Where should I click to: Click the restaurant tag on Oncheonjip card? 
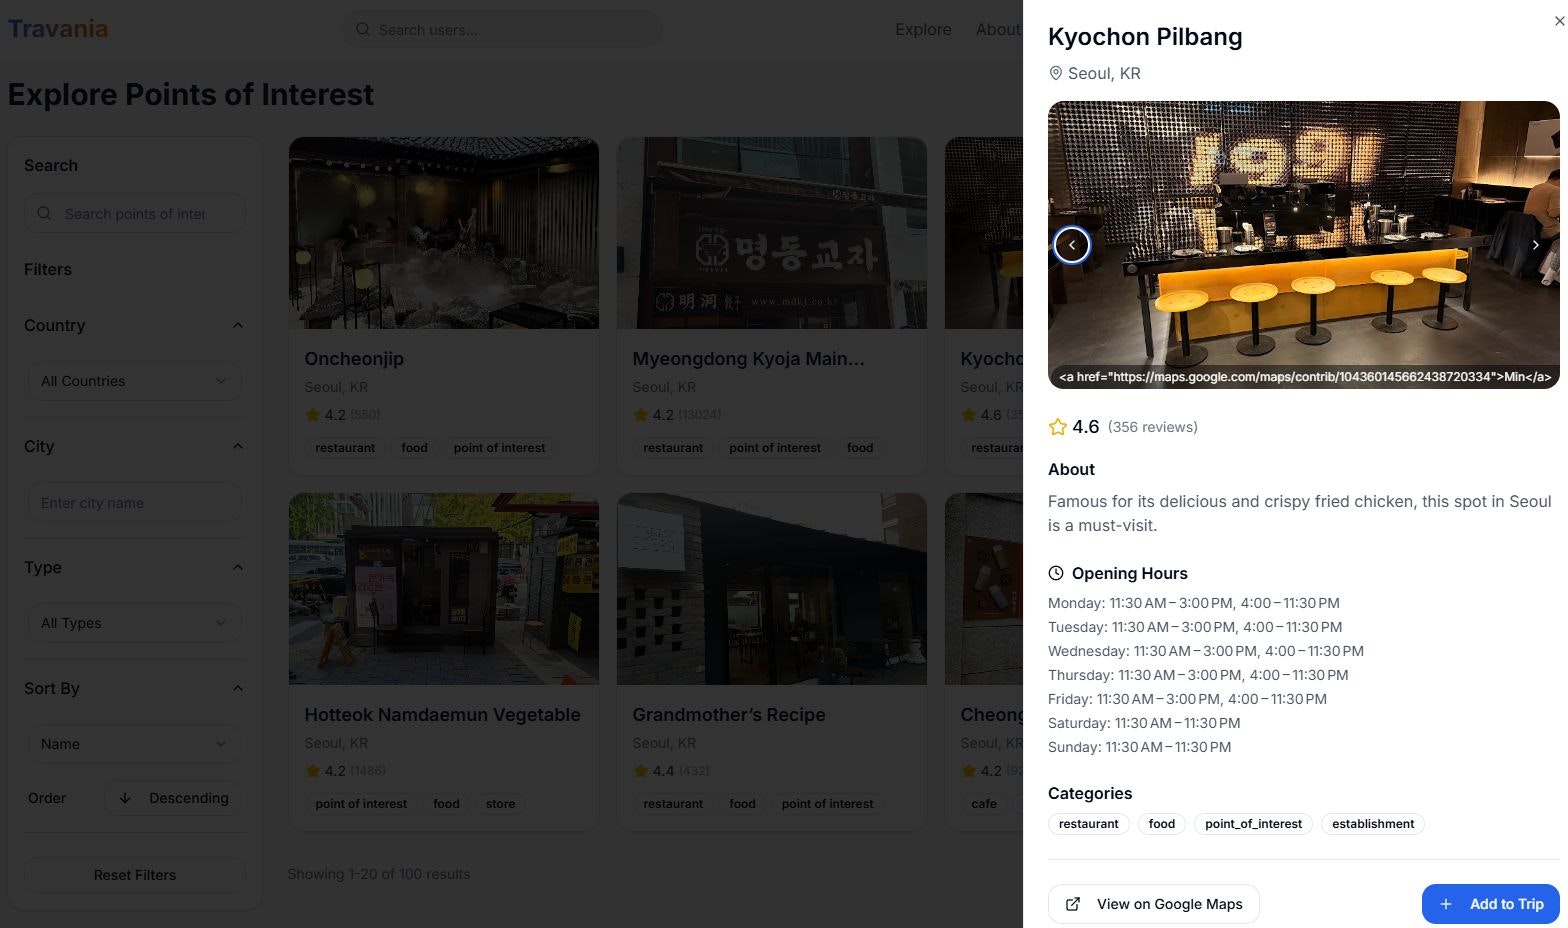click(345, 448)
